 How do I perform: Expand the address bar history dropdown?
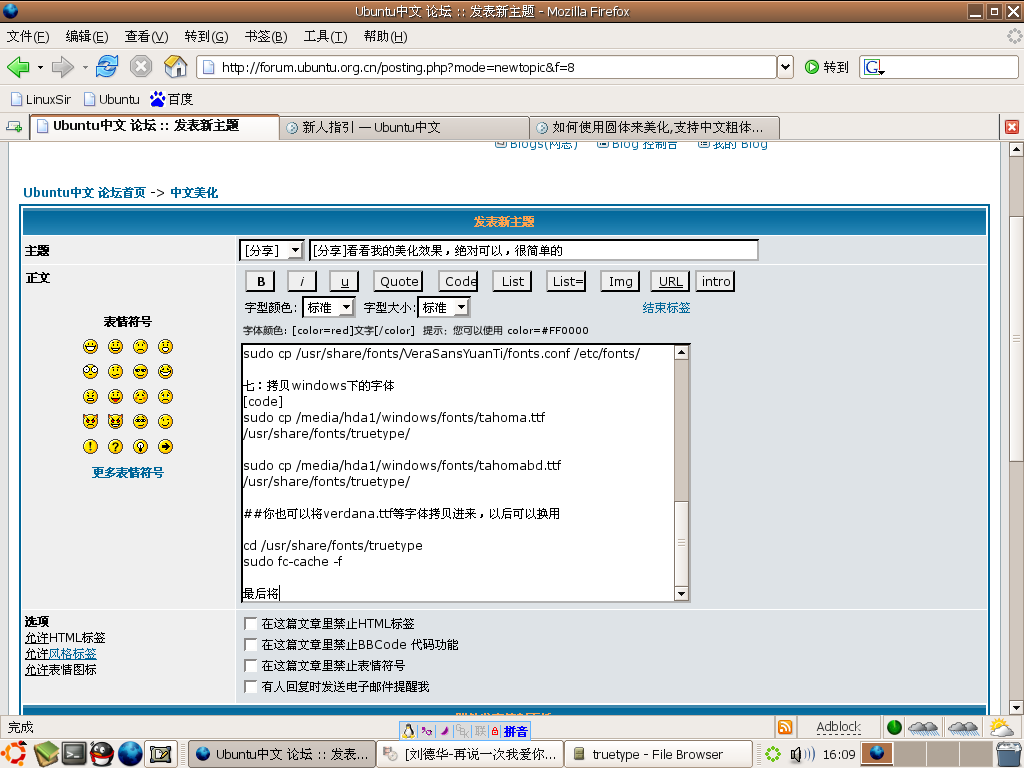click(x=786, y=67)
